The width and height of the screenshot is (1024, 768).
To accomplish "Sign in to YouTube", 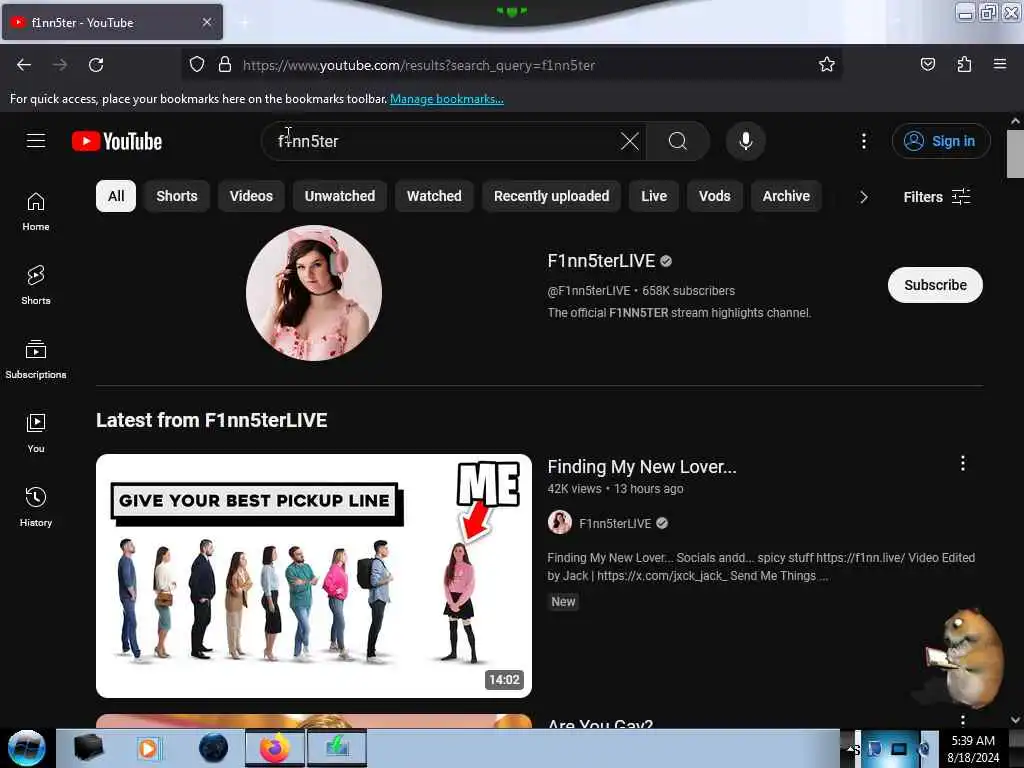I will pos(941,141).
